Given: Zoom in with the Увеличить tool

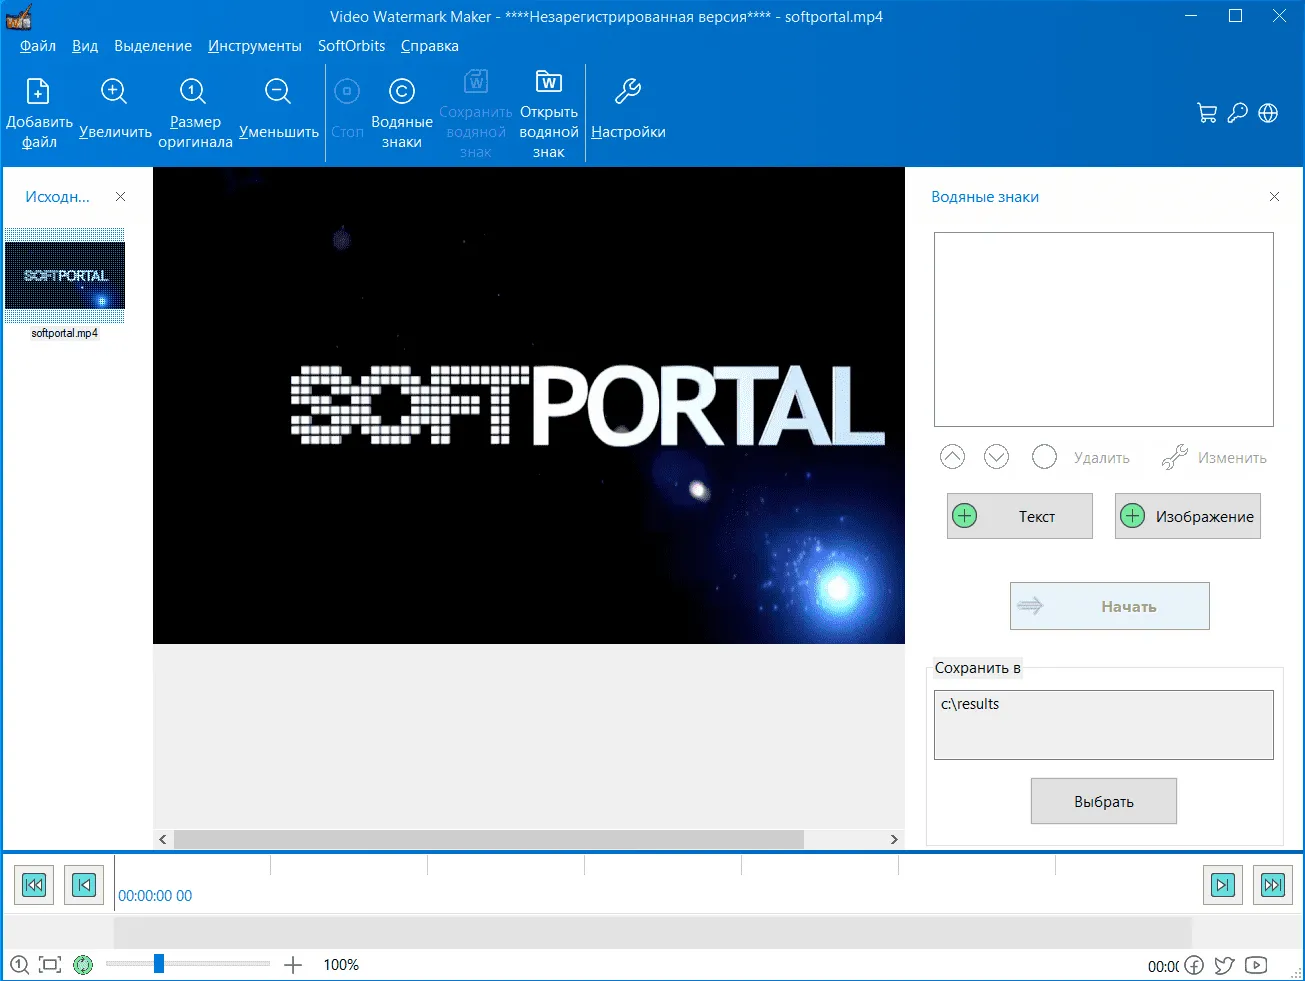Looking at the screenshot, I should tap(115, 109).
